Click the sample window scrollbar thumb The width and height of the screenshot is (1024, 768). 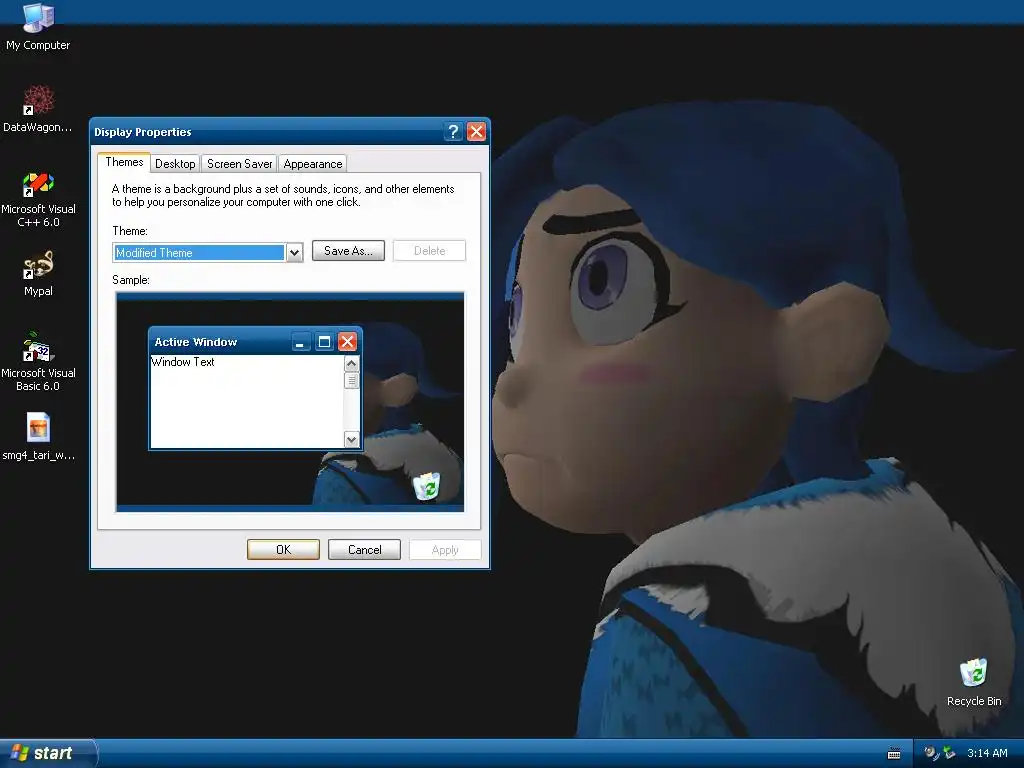[x=351, y=380]
